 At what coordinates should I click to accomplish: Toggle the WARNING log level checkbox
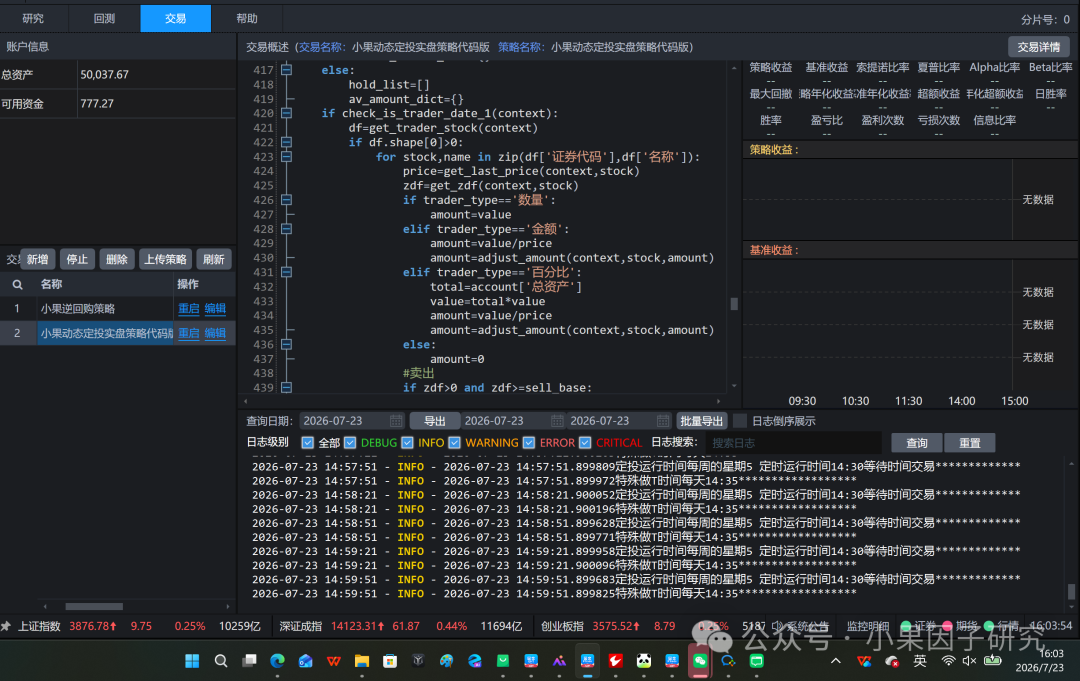click(454, 443)
